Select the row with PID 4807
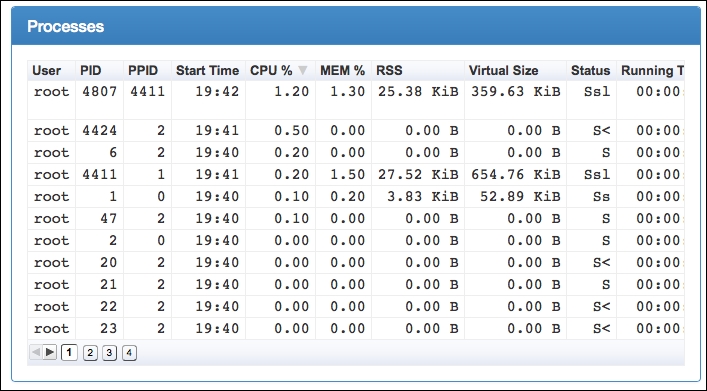This screenshot has height=391, width=707. (356, 100)
